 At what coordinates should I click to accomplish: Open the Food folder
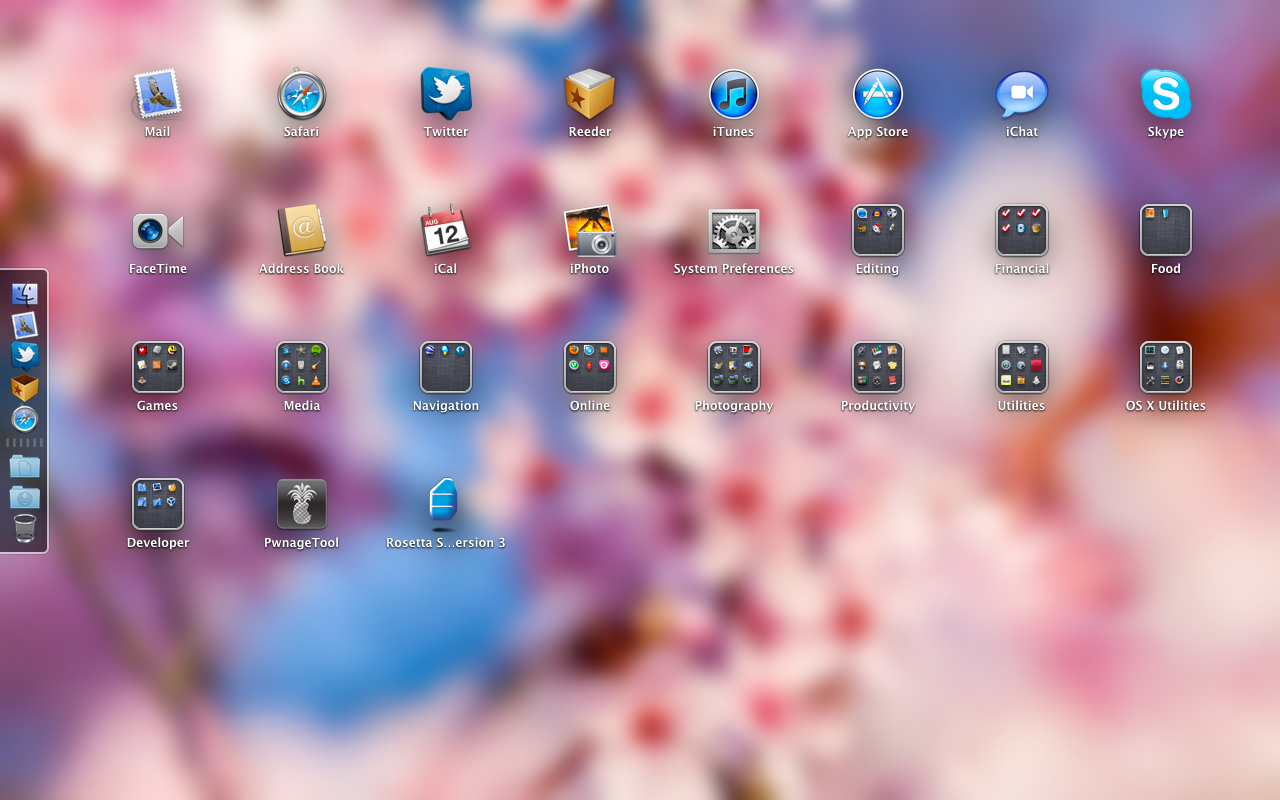click(x=1166, y=231)
